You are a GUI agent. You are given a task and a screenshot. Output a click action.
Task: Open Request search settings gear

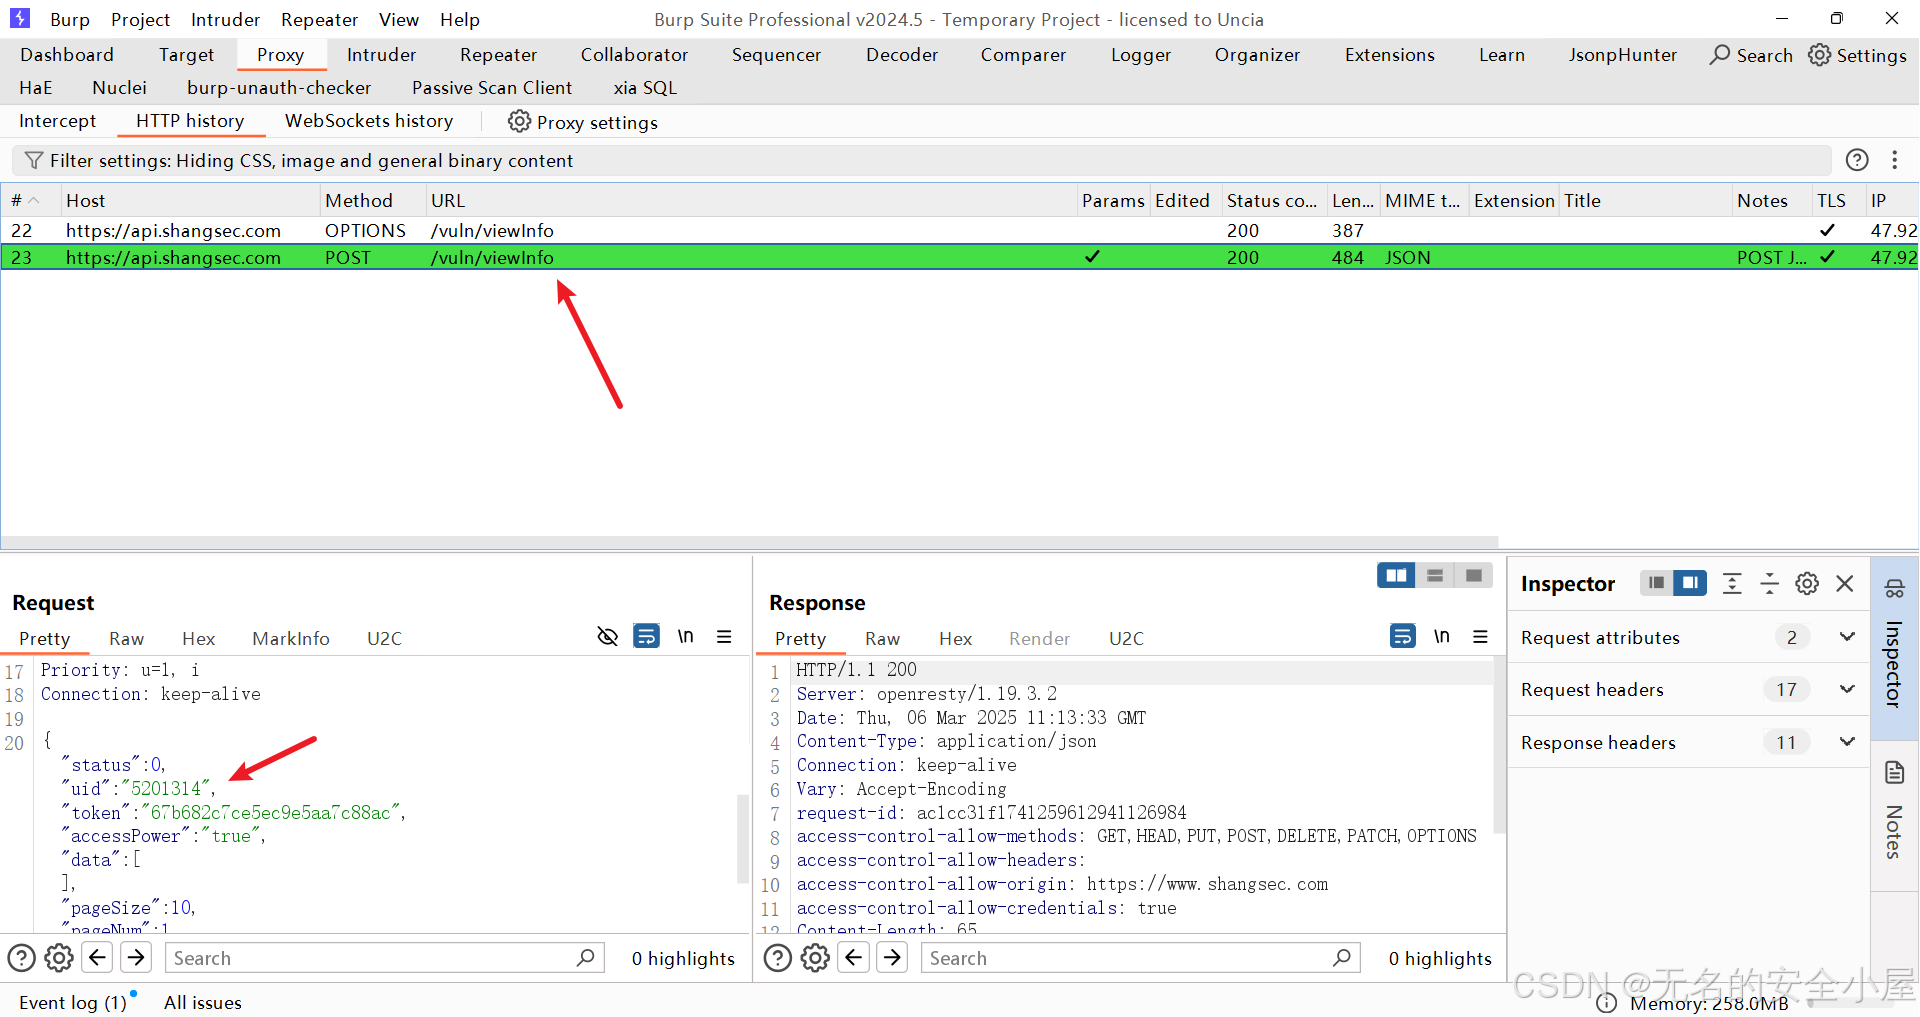point(59,958)
